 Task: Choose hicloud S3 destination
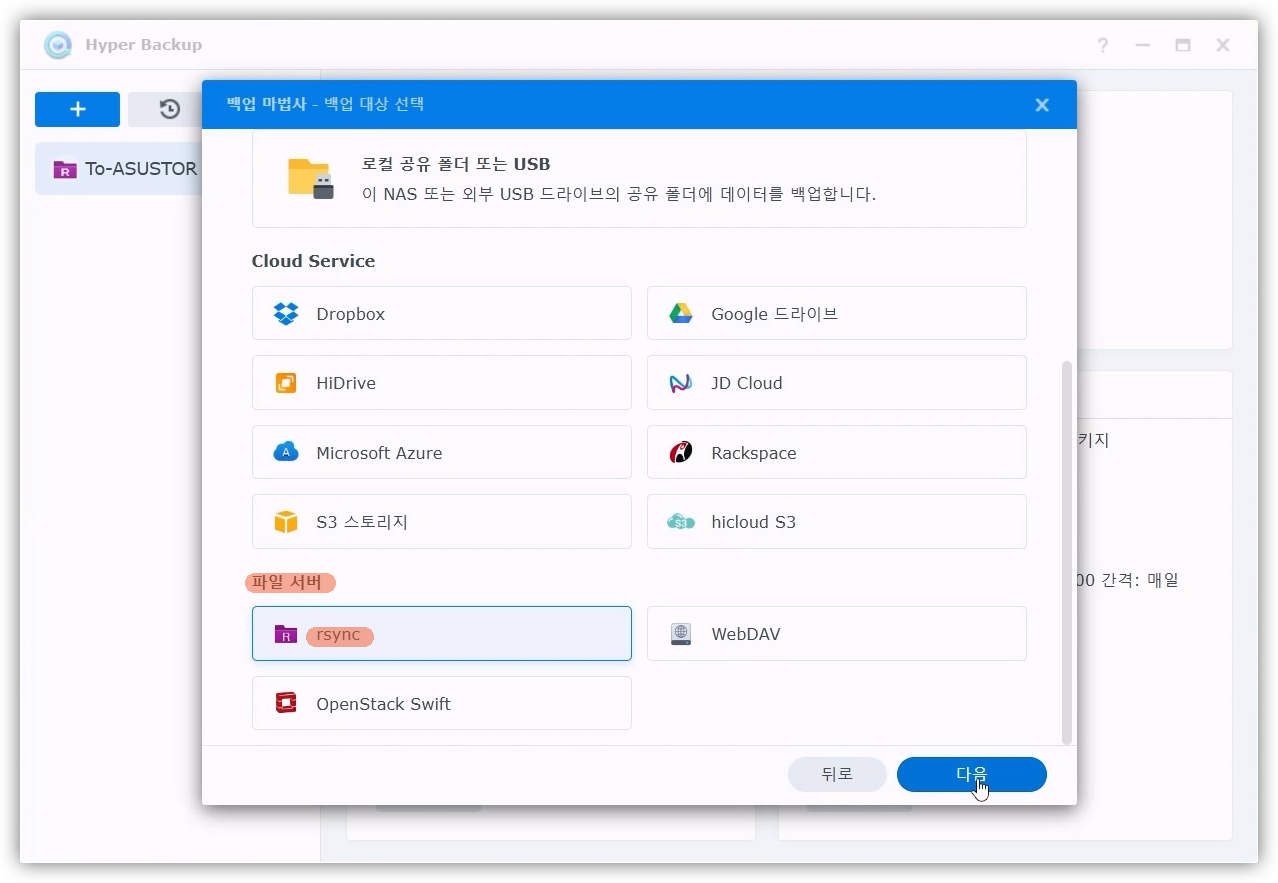[836, 522]
